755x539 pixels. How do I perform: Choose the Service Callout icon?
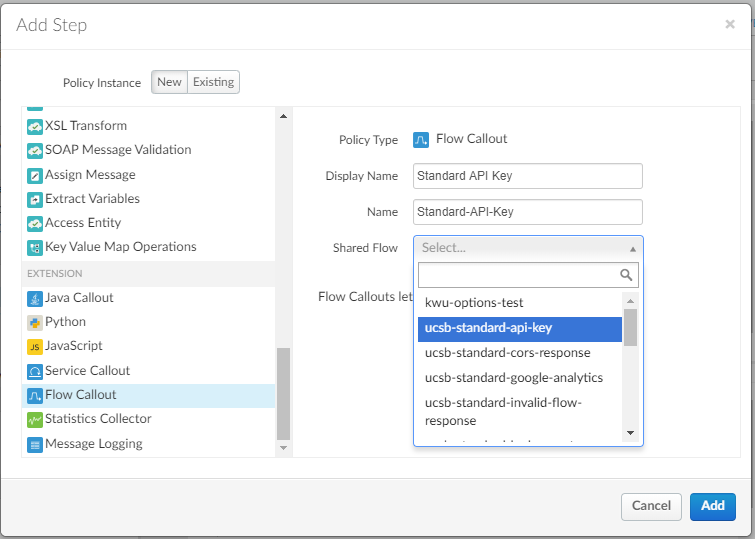35,371
